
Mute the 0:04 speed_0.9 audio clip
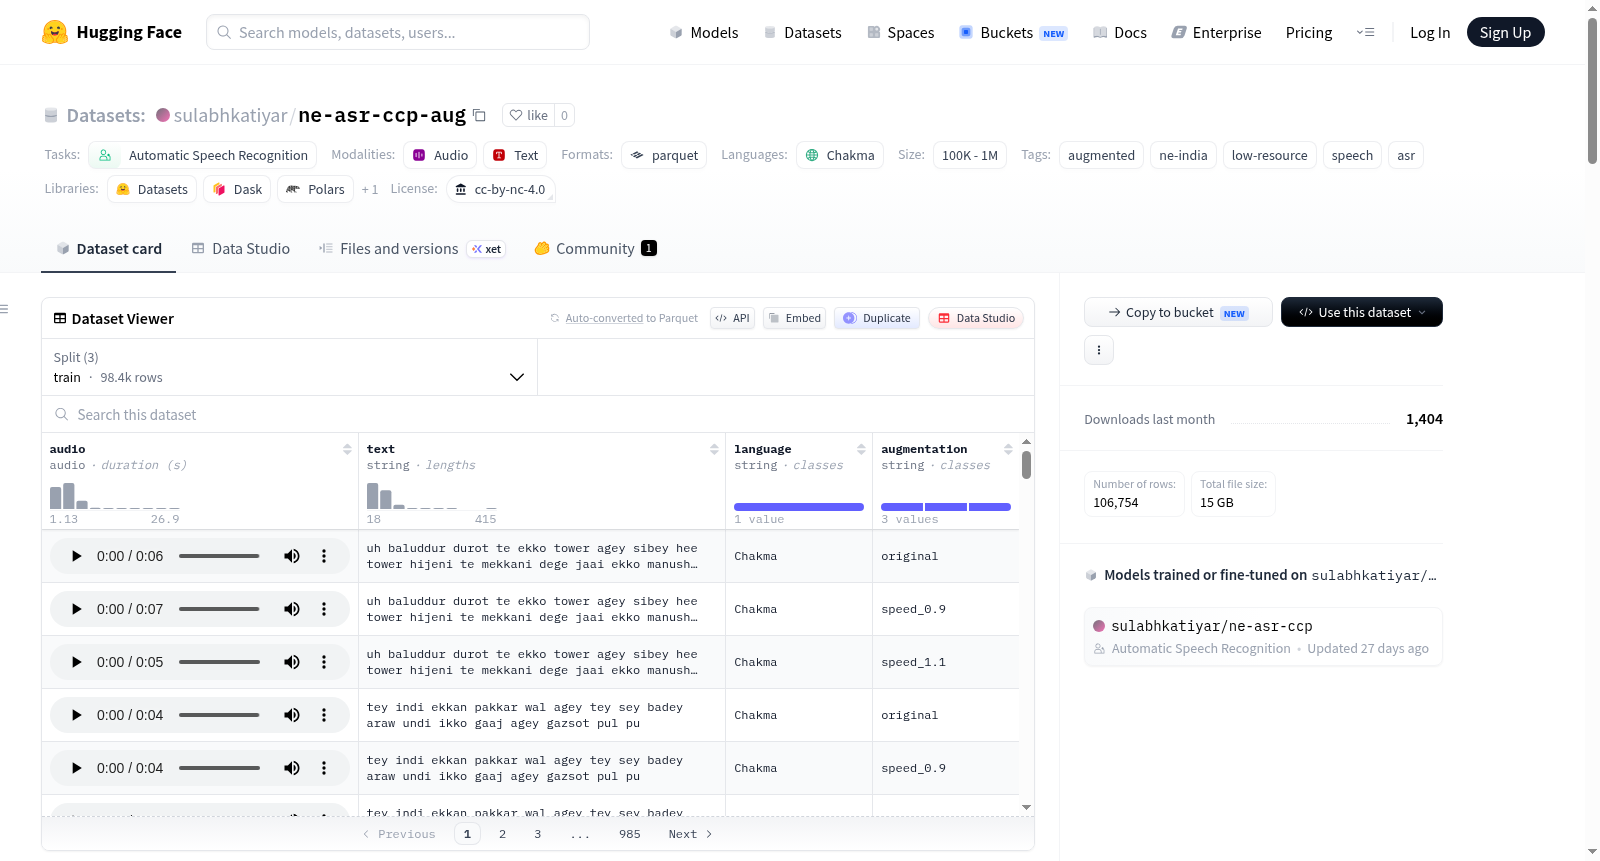292,768
